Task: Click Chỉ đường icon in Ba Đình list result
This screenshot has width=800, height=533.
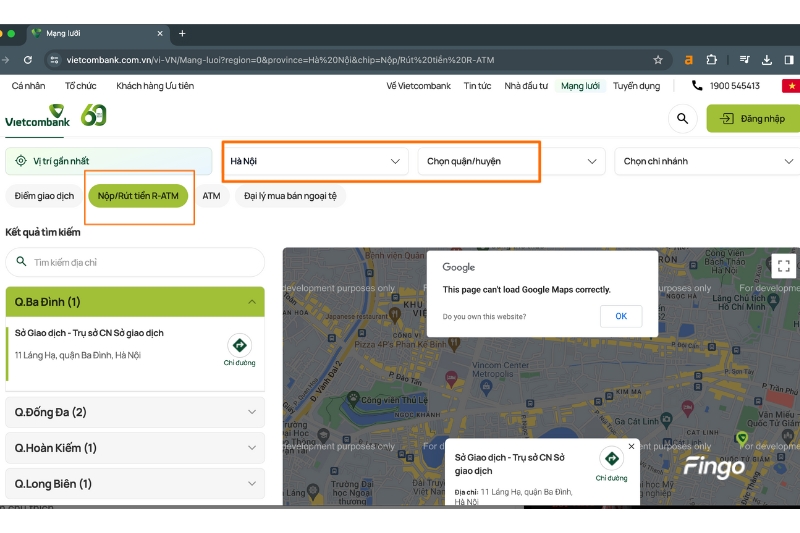Action: pos(239,346)
